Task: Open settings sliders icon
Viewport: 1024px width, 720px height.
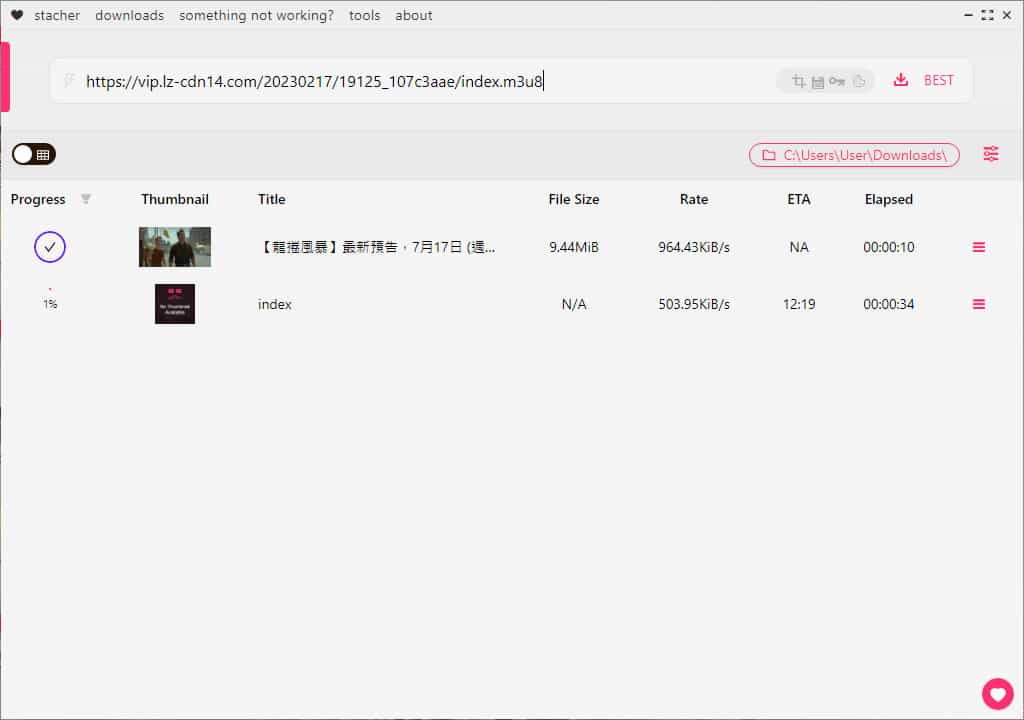Action: (990, 154)
